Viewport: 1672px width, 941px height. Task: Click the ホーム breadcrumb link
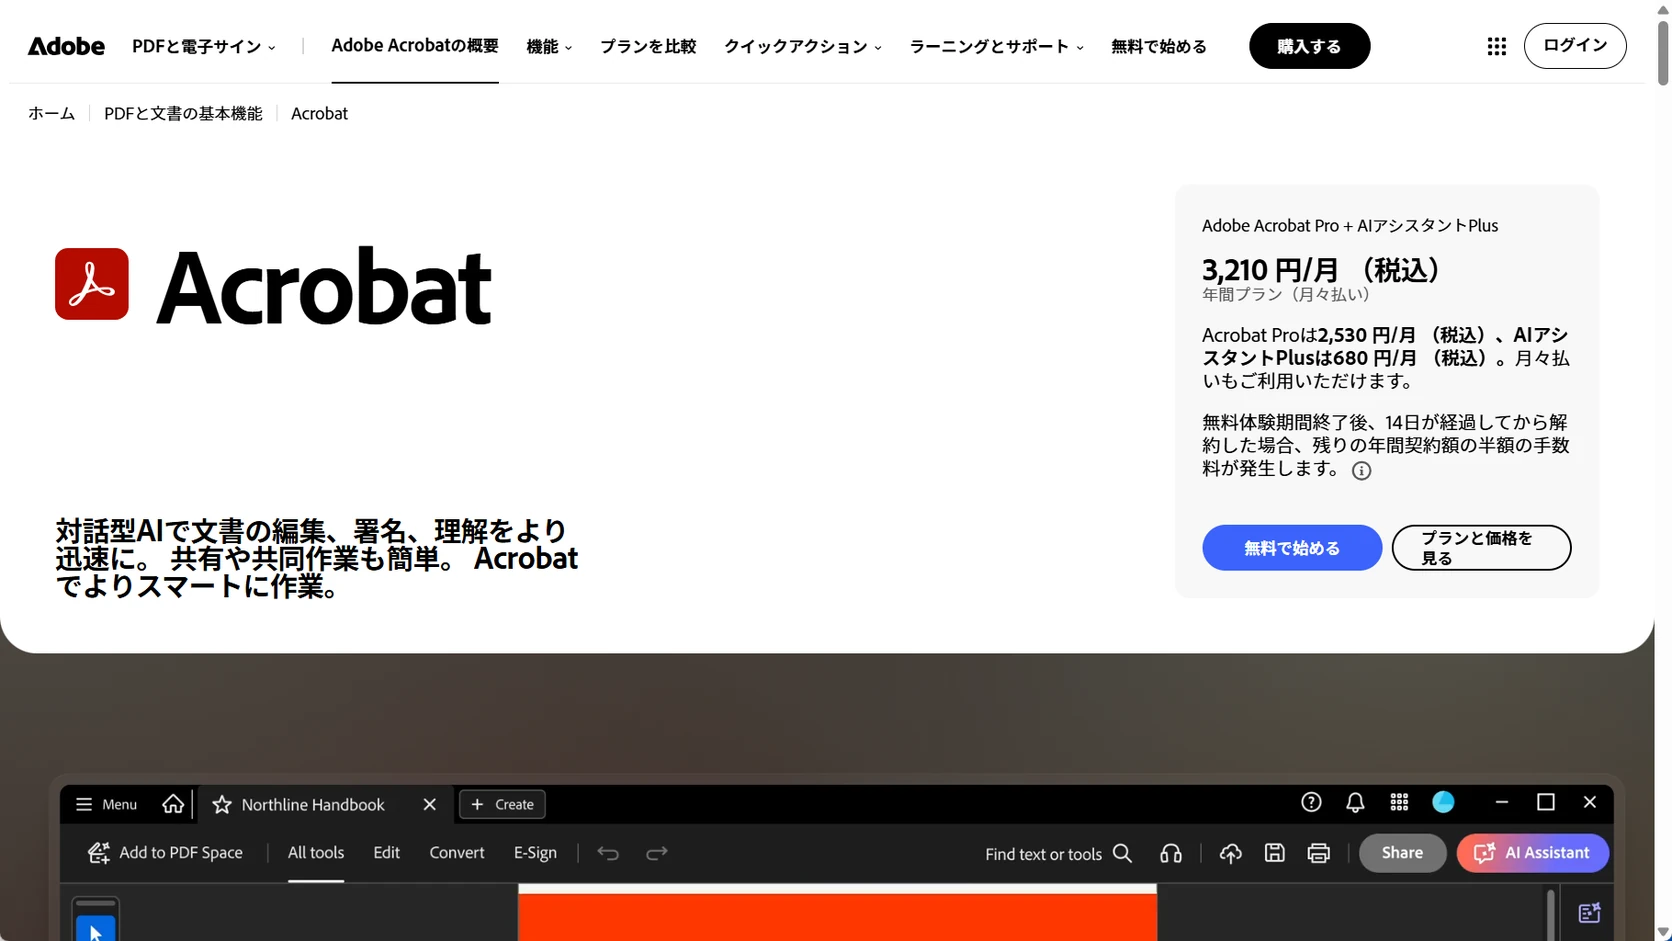tap(52, 113)
